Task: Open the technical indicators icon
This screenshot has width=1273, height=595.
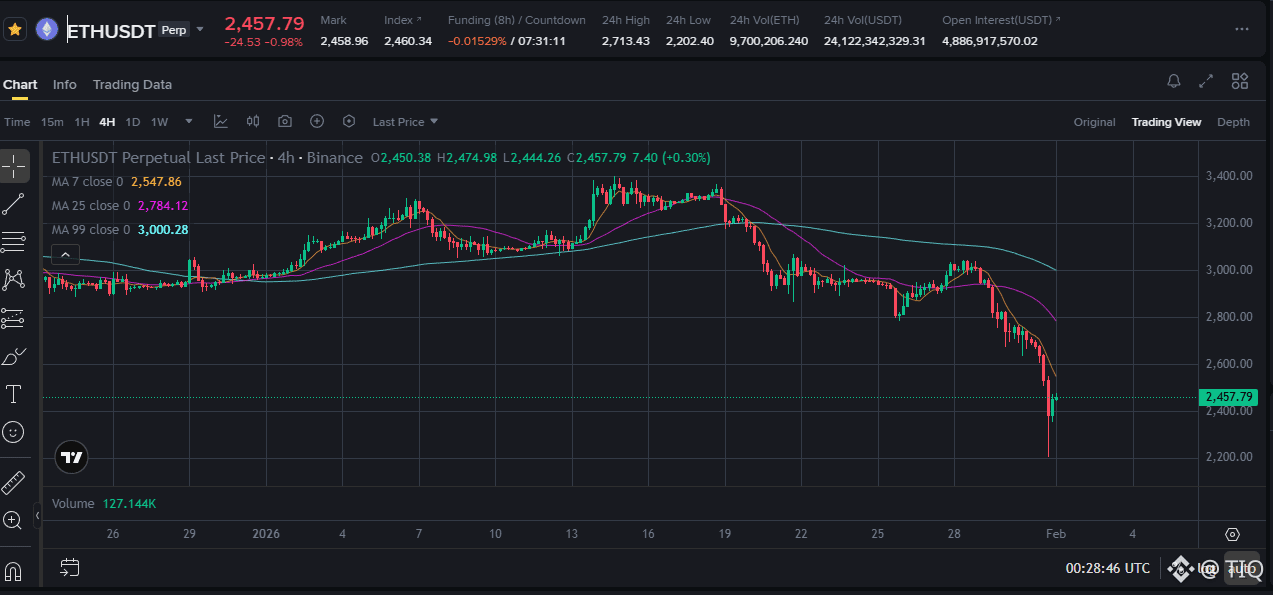Action: coord(221,121)
